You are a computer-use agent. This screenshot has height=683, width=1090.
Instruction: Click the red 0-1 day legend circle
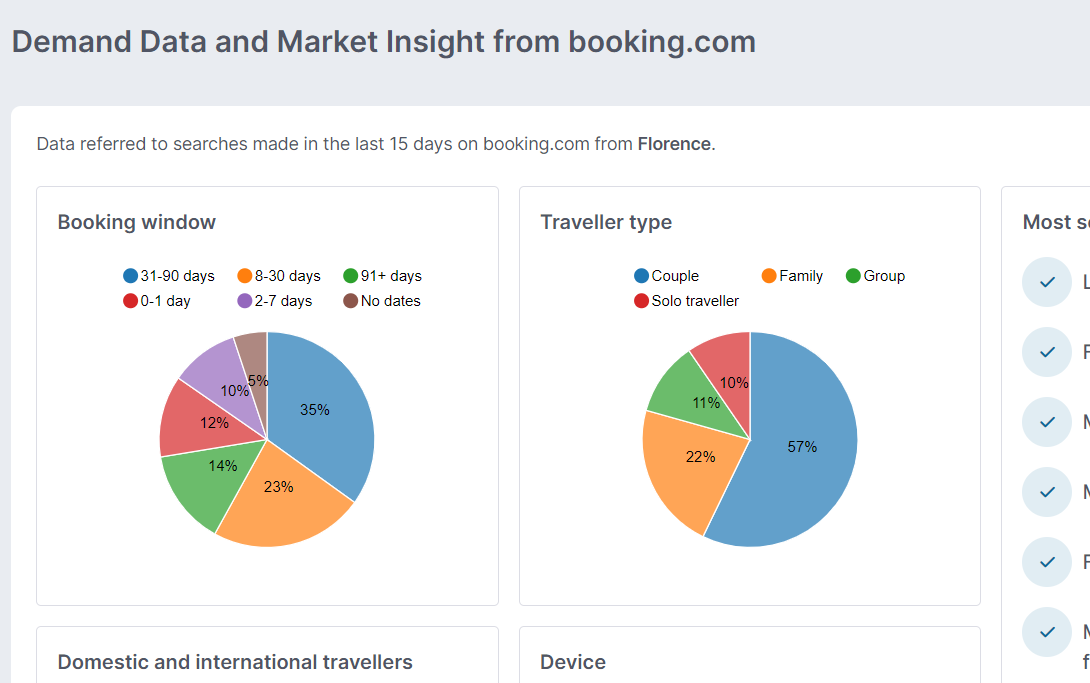coord(130,301)
